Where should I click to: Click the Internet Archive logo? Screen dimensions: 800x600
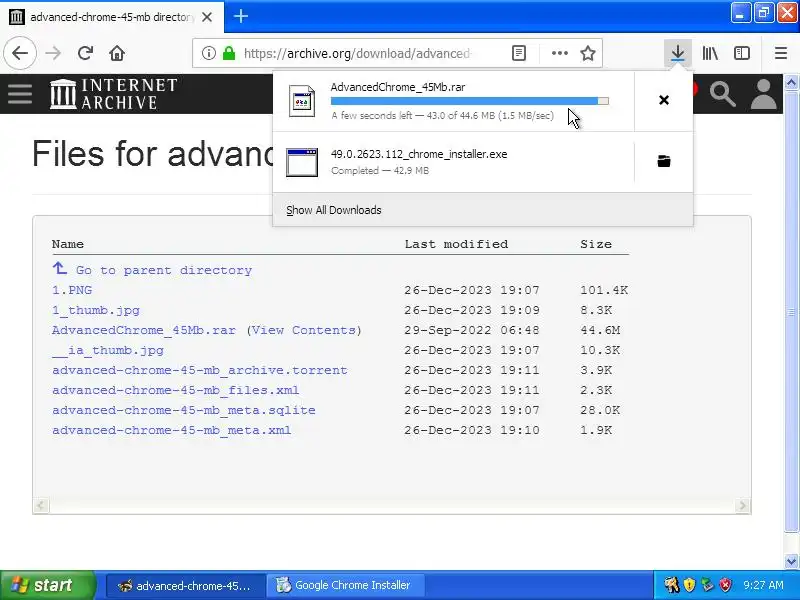pyautogui.click(x=113, y=94)
